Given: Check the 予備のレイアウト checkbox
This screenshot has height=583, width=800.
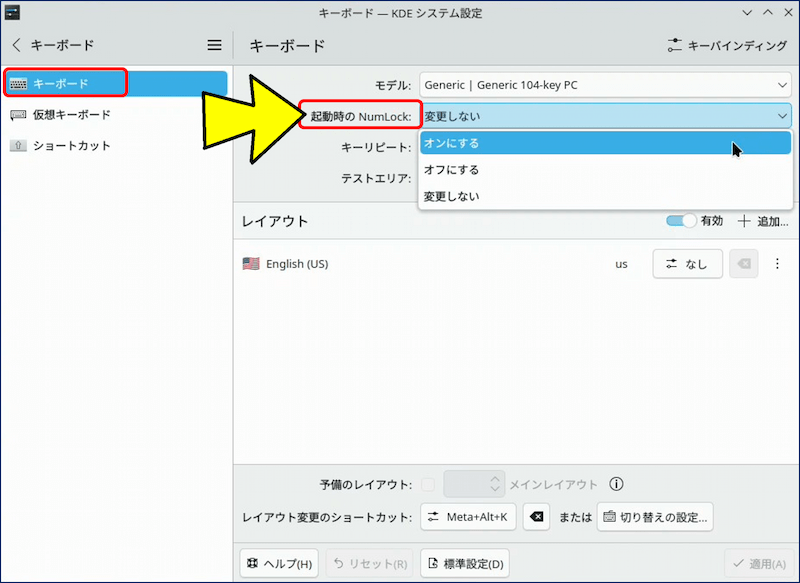Looking at the screenshot, I should 428,484.
